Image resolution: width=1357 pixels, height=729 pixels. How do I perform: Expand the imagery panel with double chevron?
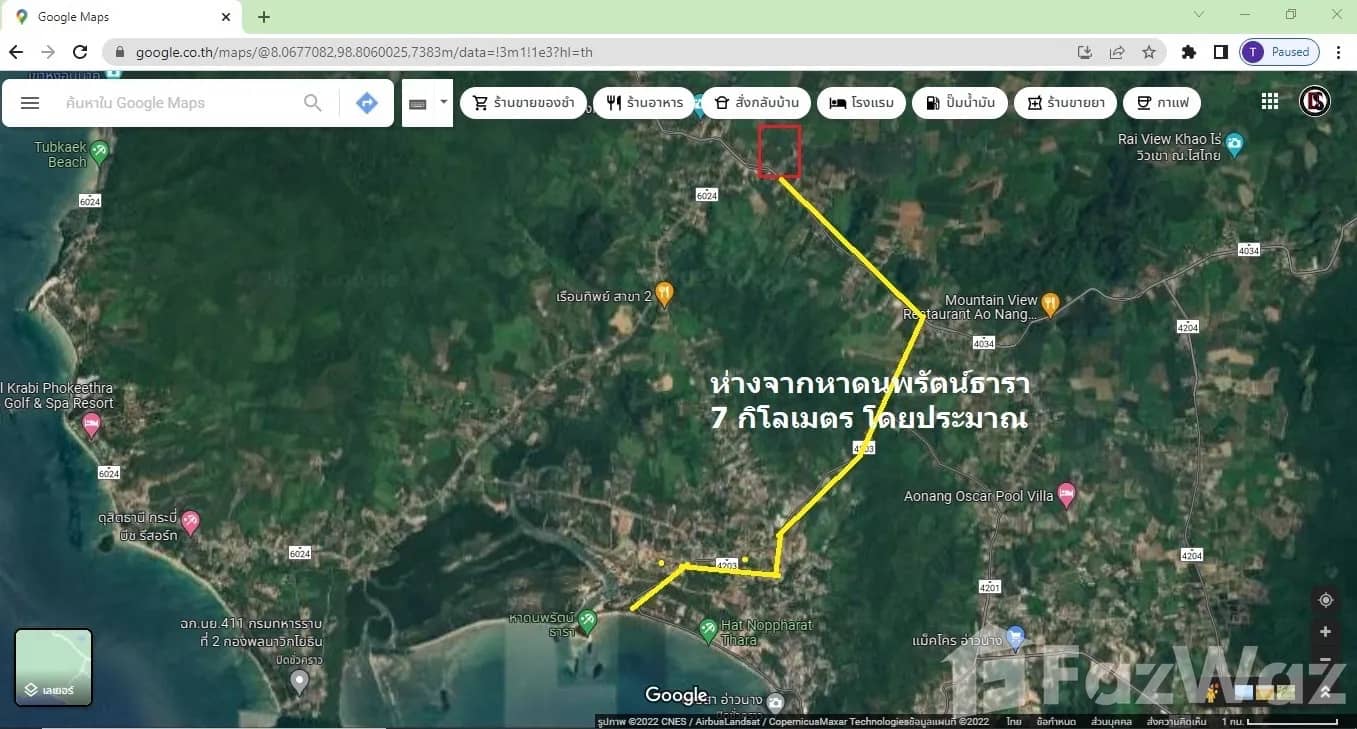click(1325, 692)
